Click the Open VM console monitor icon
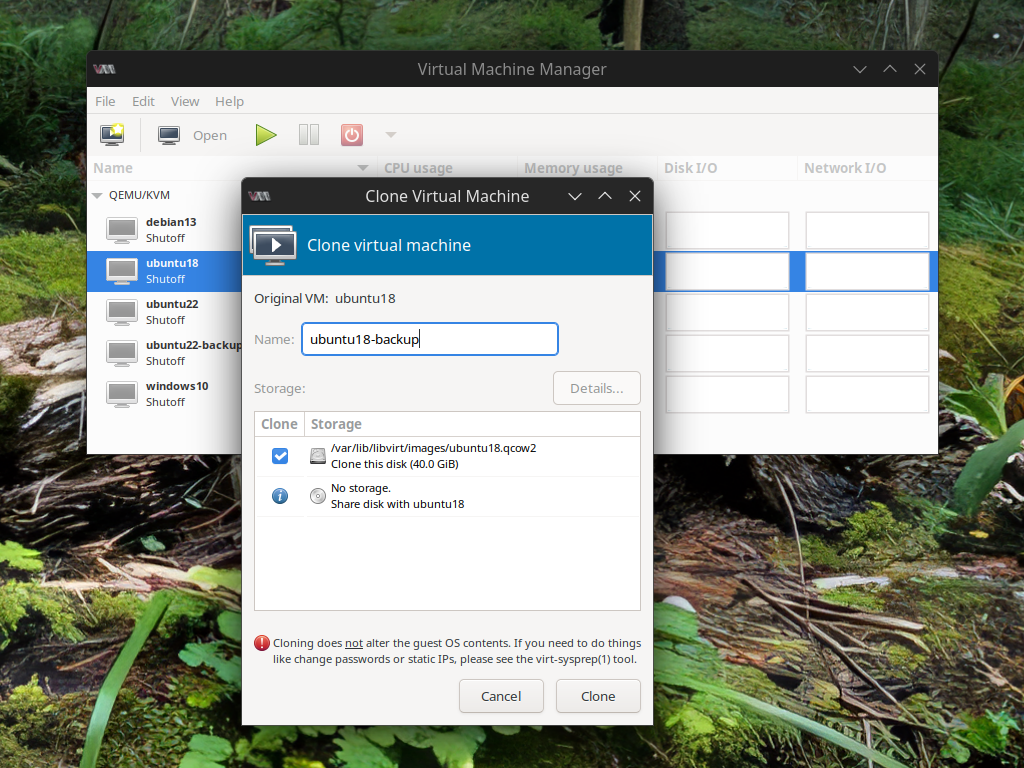This screenshot has height=768, width=1024. 169,135
